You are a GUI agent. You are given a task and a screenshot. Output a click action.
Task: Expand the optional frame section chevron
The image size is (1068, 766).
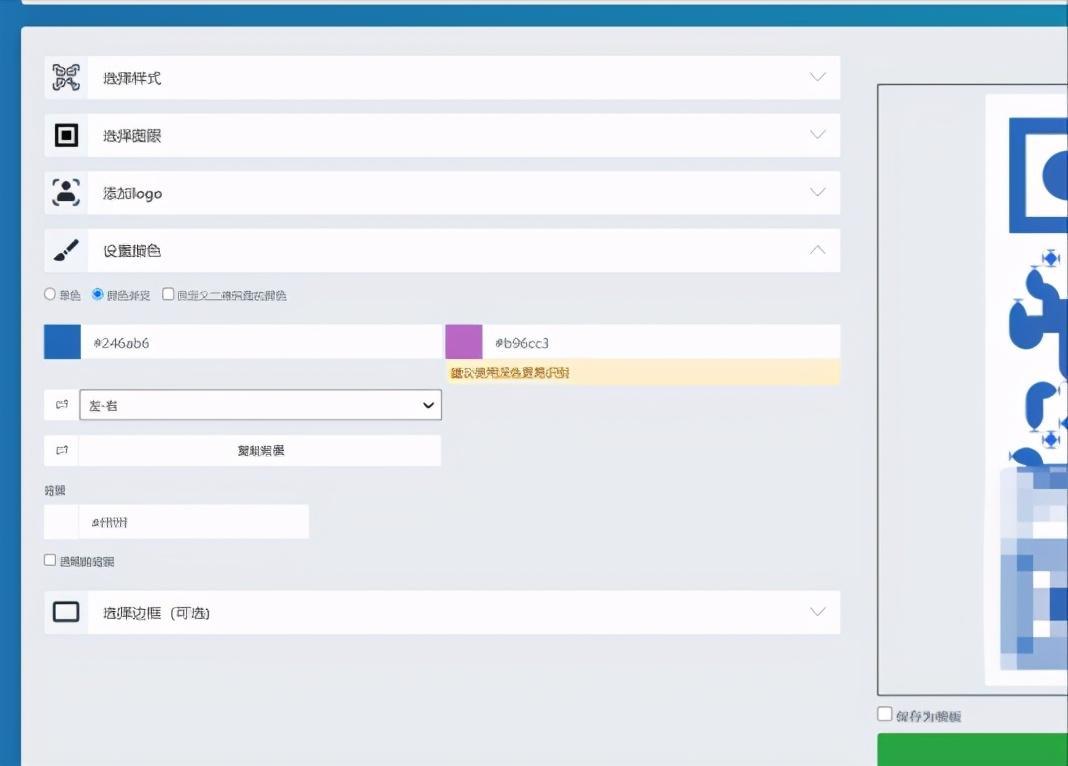817,612
